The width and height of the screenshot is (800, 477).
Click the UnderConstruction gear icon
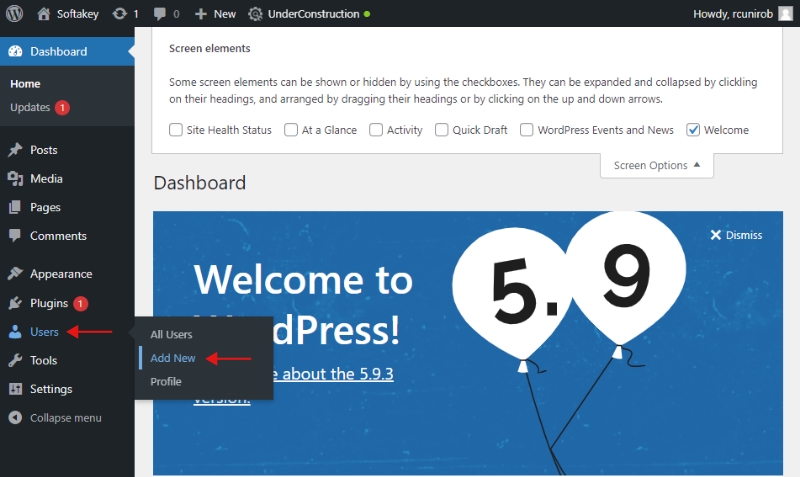tap(255, 14)
